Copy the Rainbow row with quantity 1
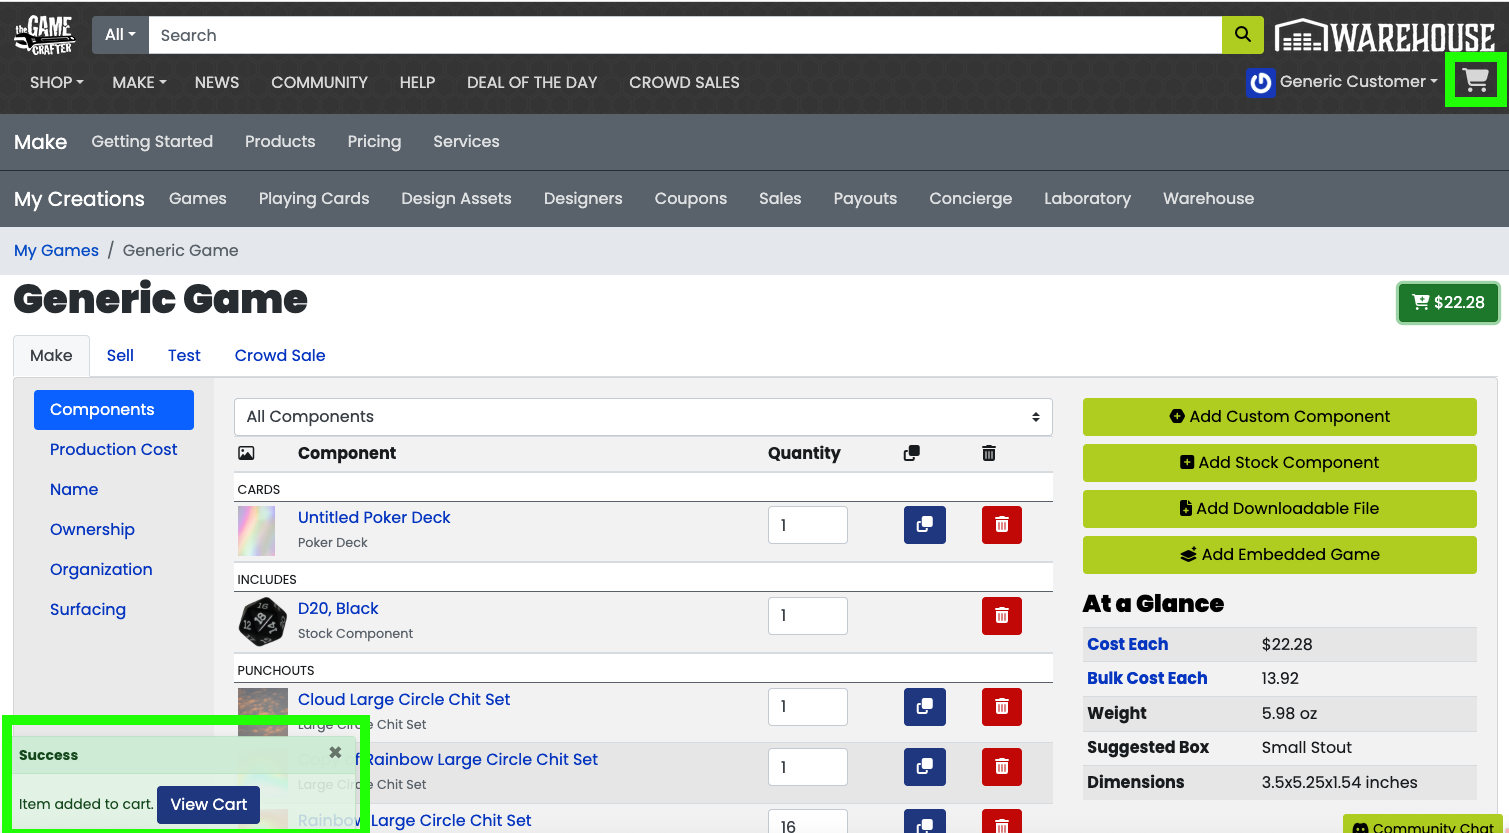The height and width of the screenshot is (833, 1509). [x=925, y=766]
